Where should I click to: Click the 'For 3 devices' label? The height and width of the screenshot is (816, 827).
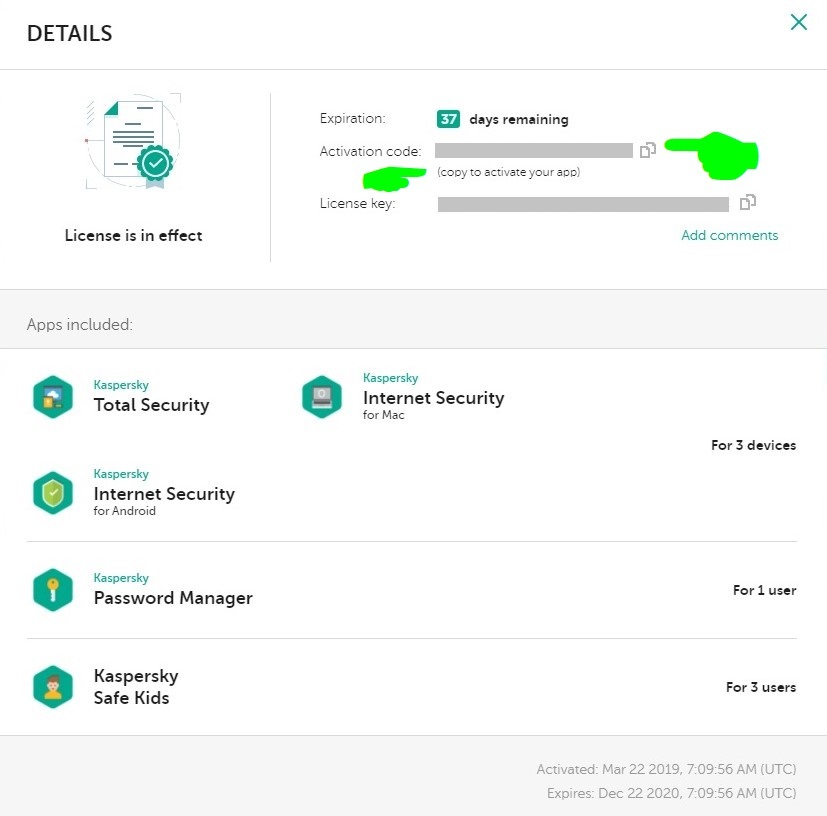coord(753,445)
